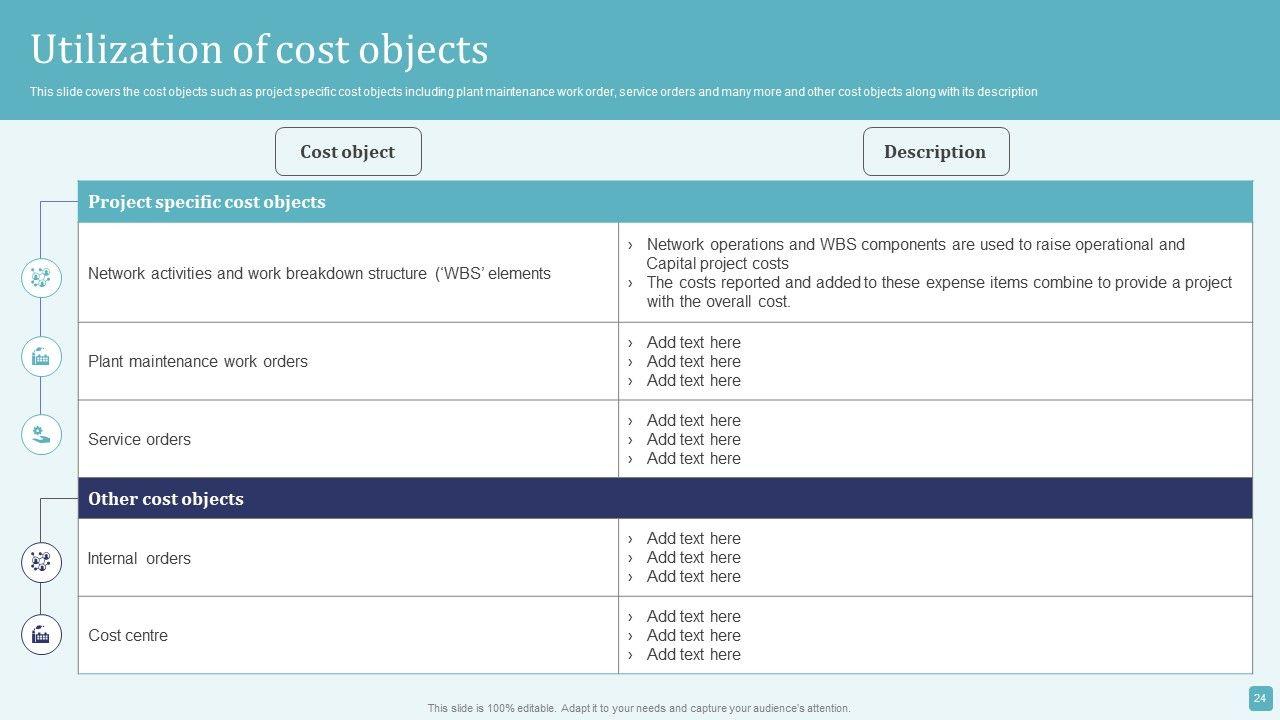Viewport: 1280px width, 720px height.
Task: Click the Project specific cost objects header
Action: pyautogui.click(x=207, y=202)
